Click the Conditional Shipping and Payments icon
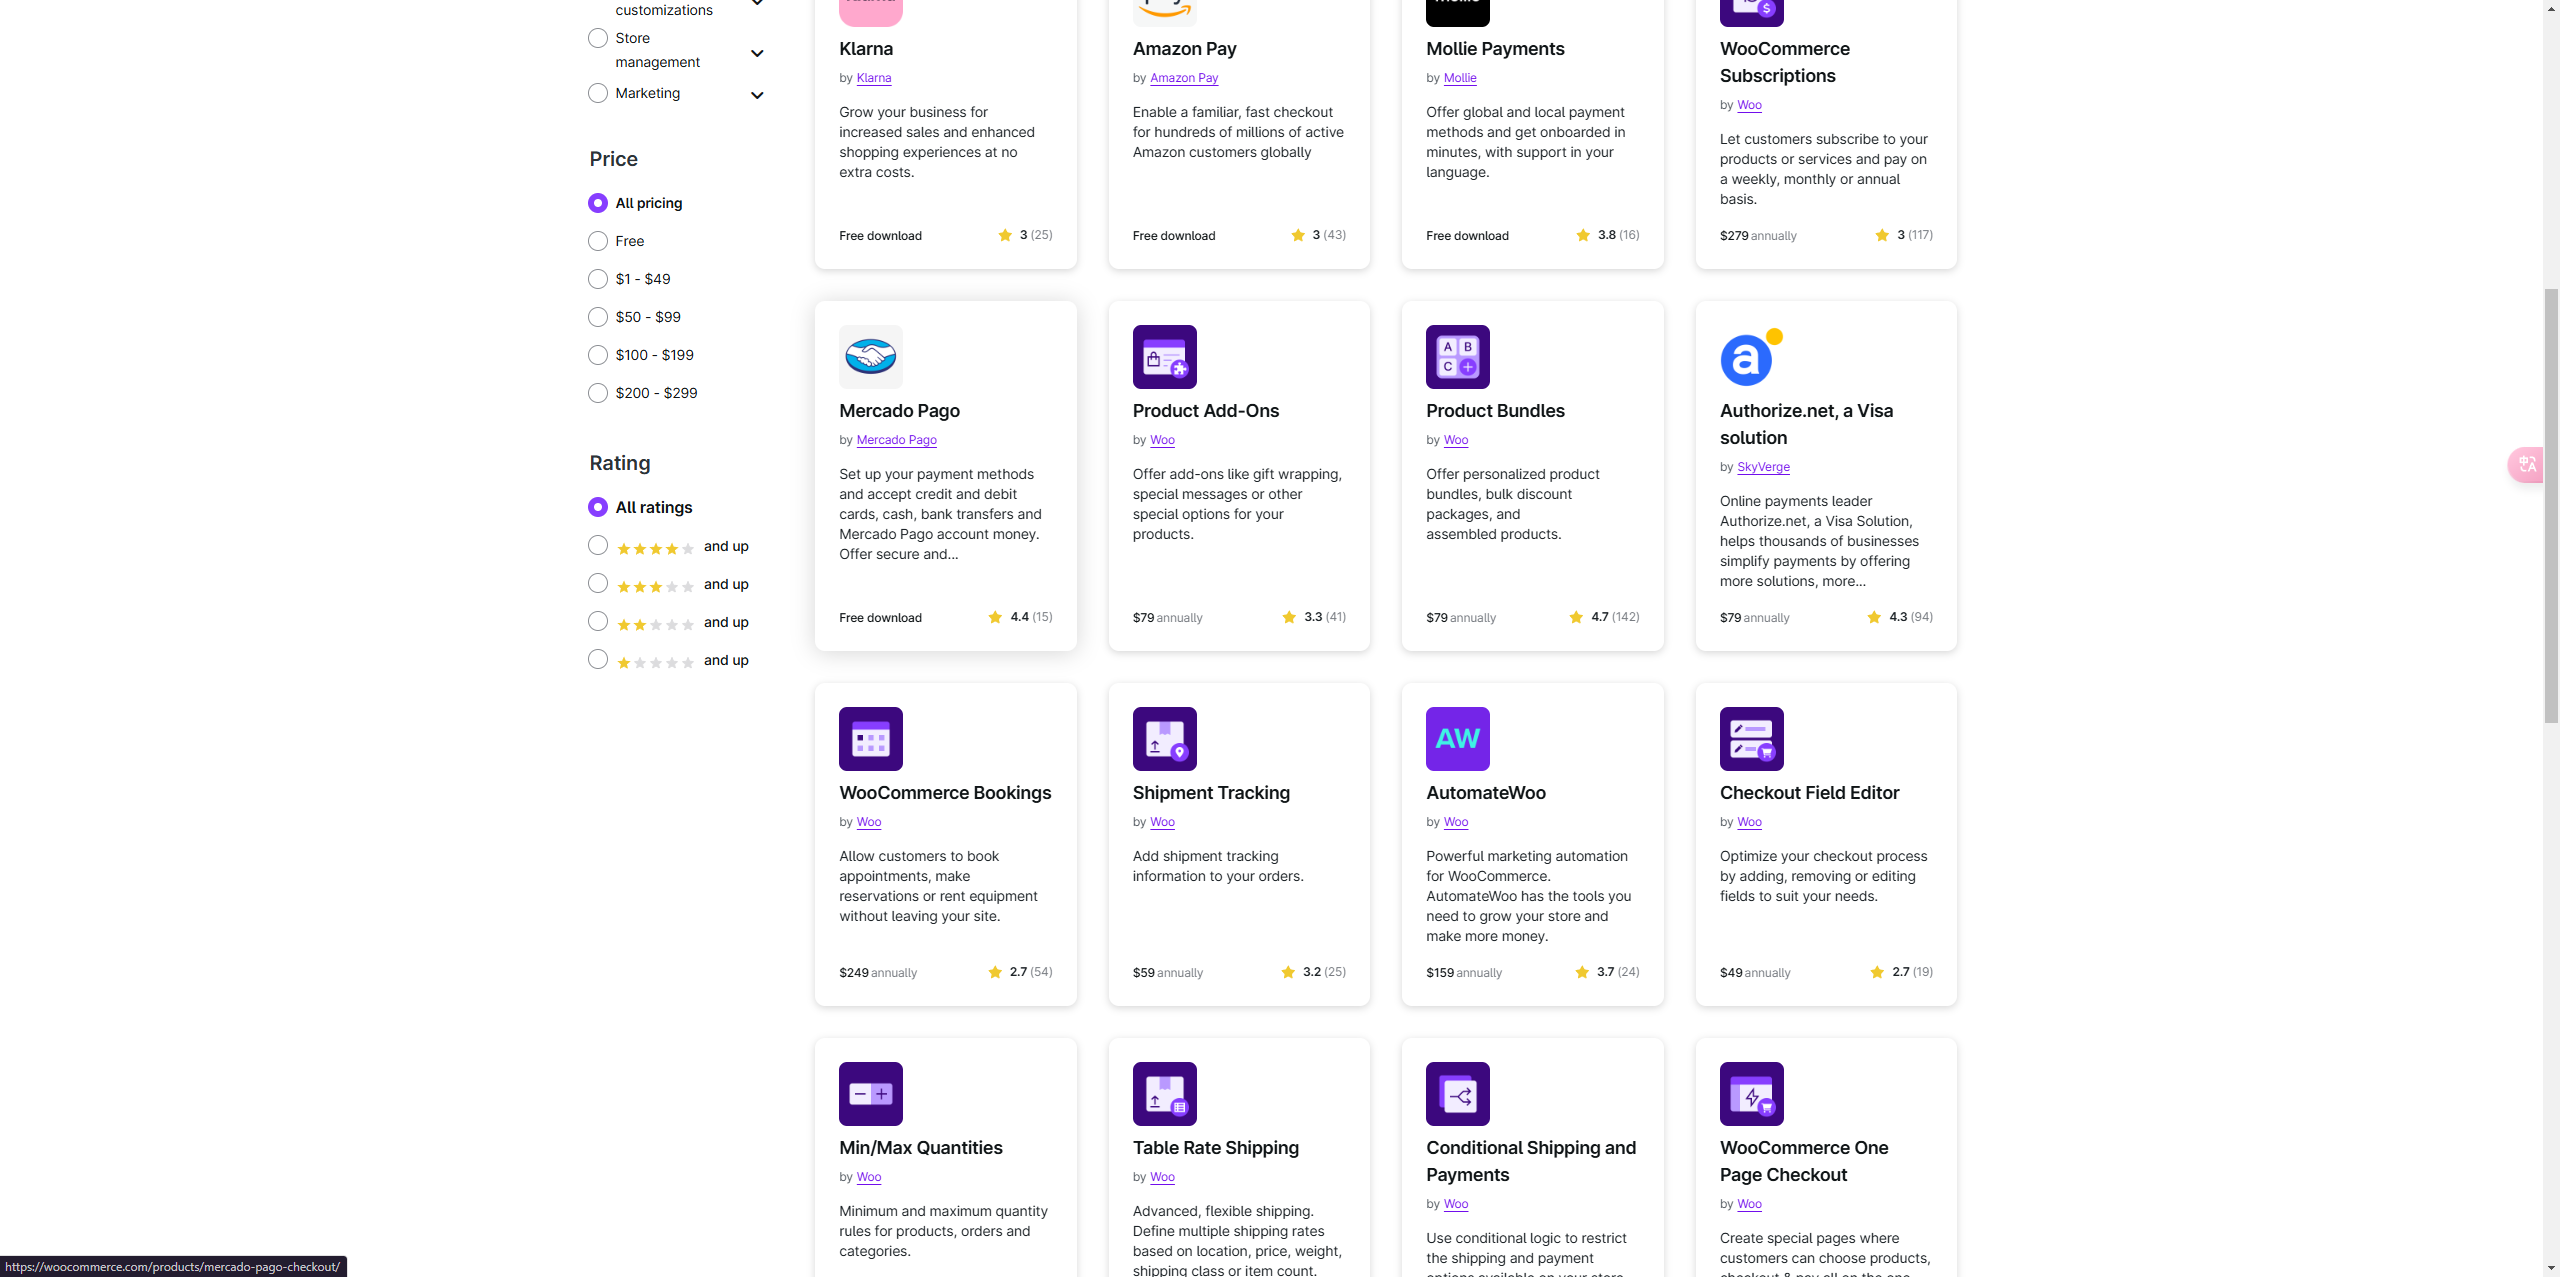This screenshot has width=2560, height=1277. pos(1457,1093)
